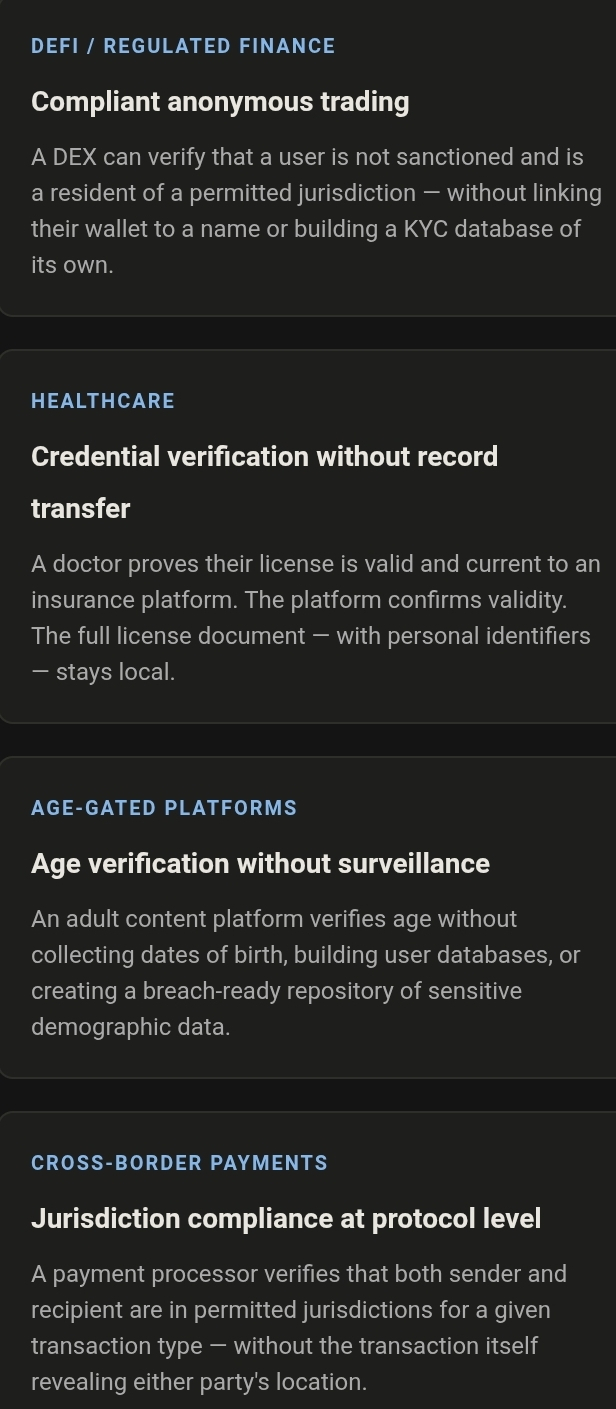Click the HEALTHCARE category label
Image resolution: width=616 pixels, height=1409 pixels.
coord(103,401)
